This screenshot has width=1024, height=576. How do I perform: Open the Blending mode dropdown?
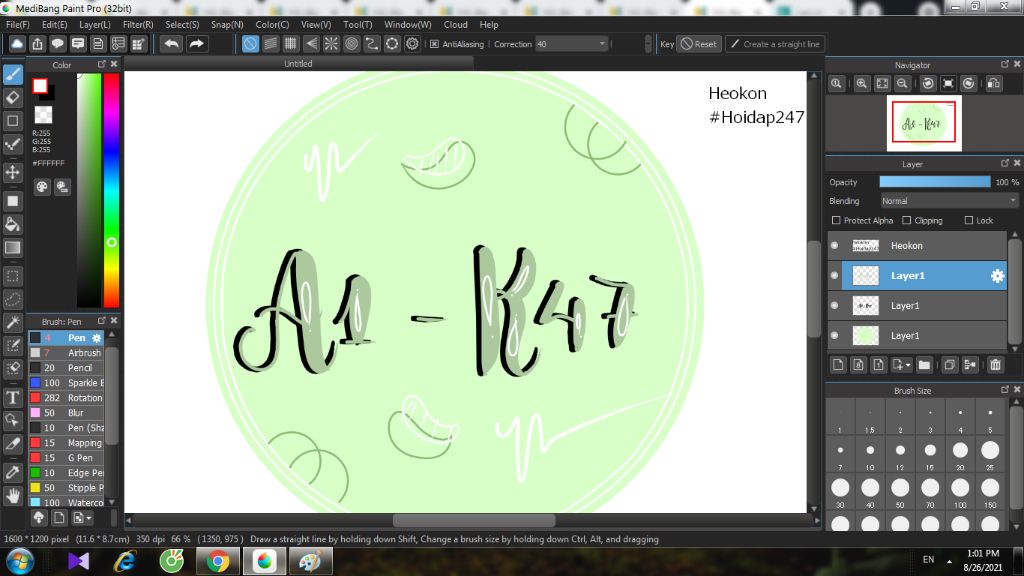coord(949,201)
